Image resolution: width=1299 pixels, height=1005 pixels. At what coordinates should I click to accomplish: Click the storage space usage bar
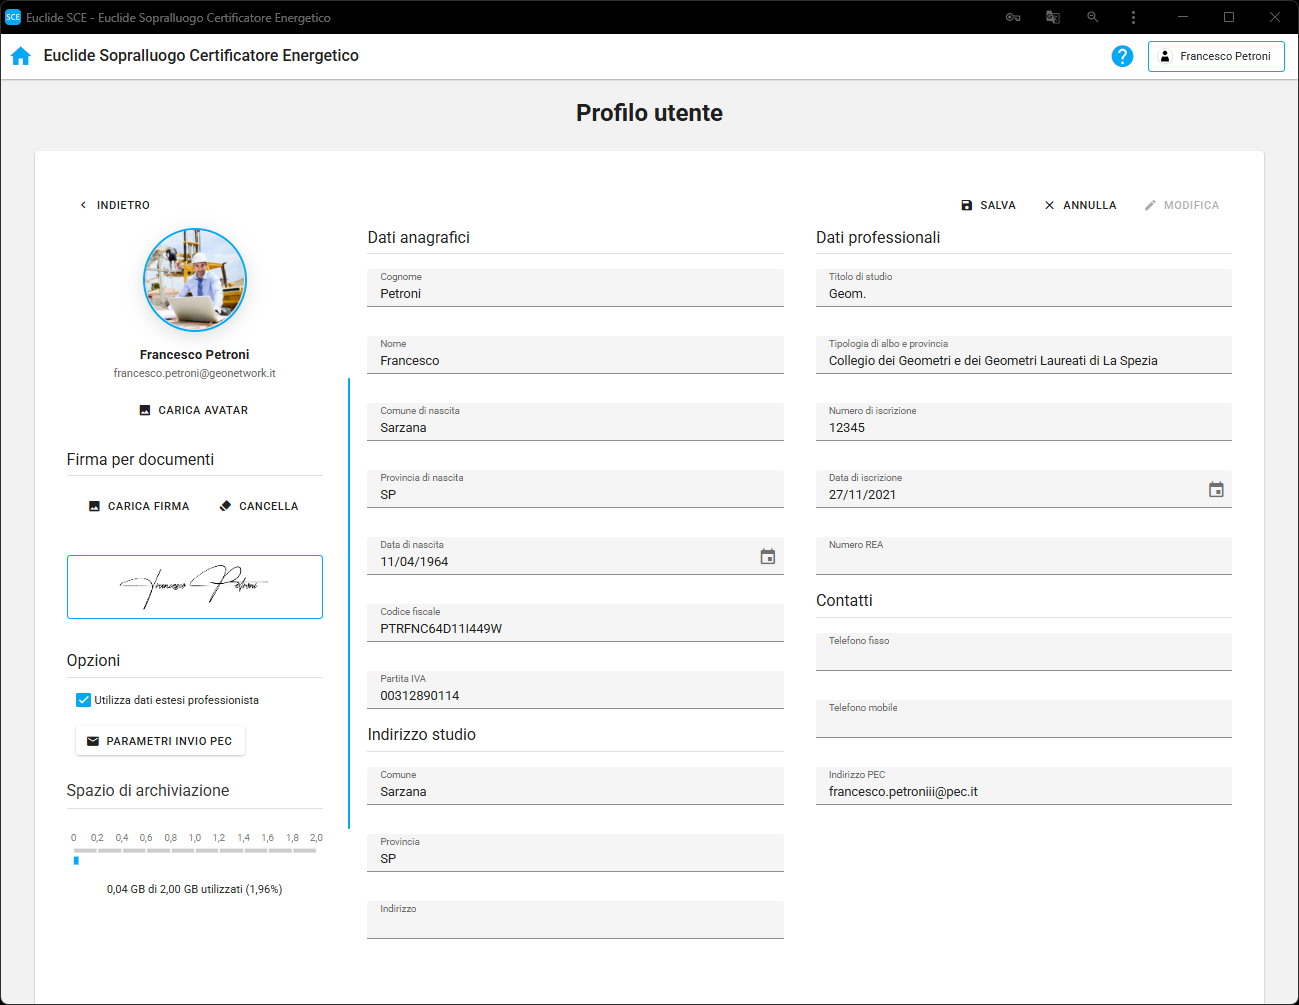194,852
